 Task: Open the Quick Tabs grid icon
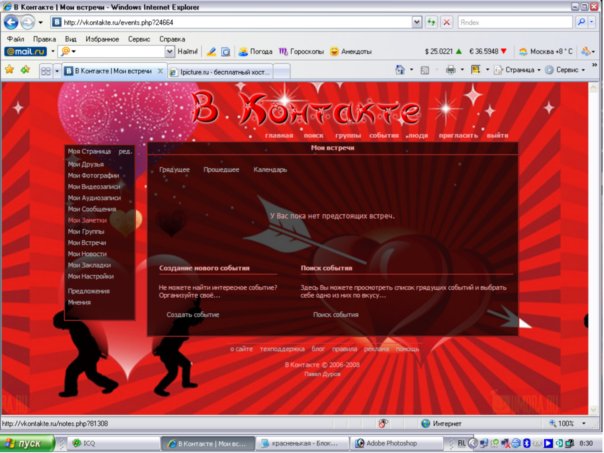click(x=46, y=71)
